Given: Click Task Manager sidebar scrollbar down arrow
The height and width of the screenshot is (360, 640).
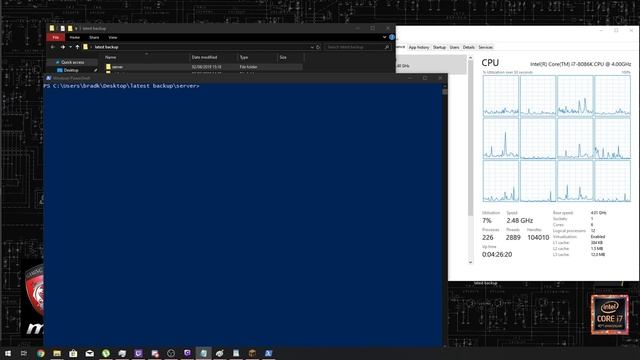Looking at the screenshot, I should point(470,262).
